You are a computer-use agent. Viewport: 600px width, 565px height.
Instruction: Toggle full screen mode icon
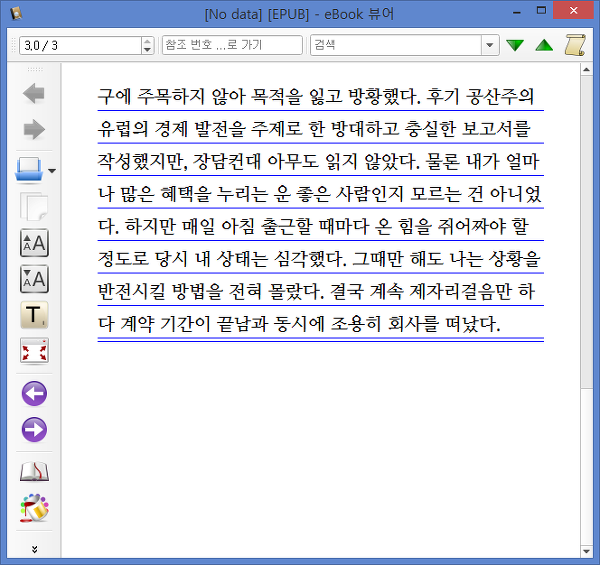[x=34, y=350]
